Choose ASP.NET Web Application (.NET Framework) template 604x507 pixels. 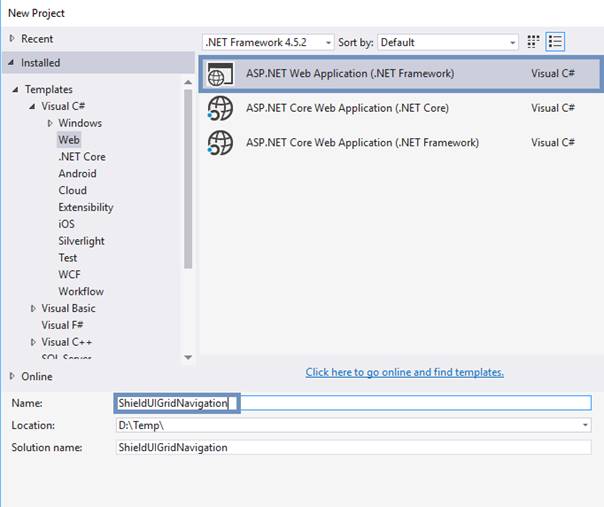click(x=400, y=74)
